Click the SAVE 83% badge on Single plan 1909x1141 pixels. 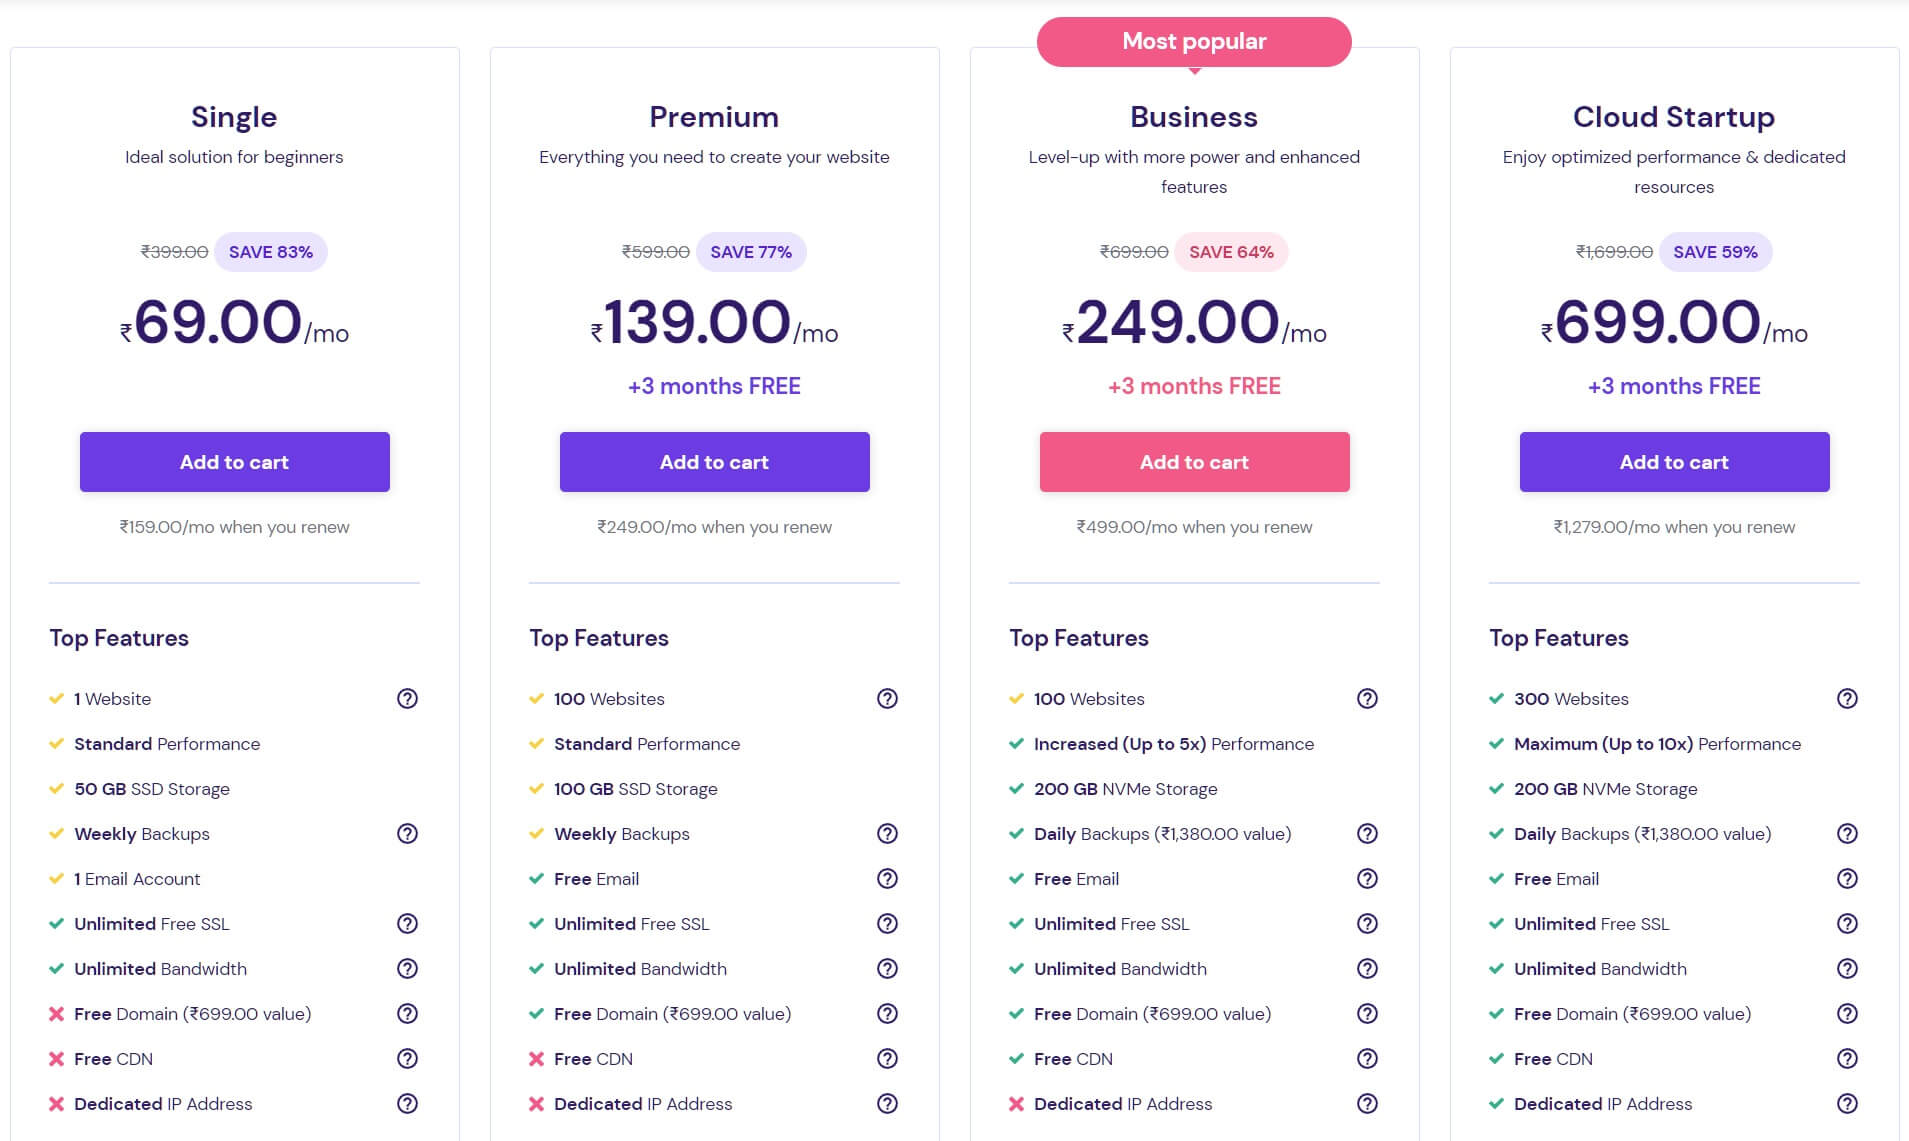[270, 251]
